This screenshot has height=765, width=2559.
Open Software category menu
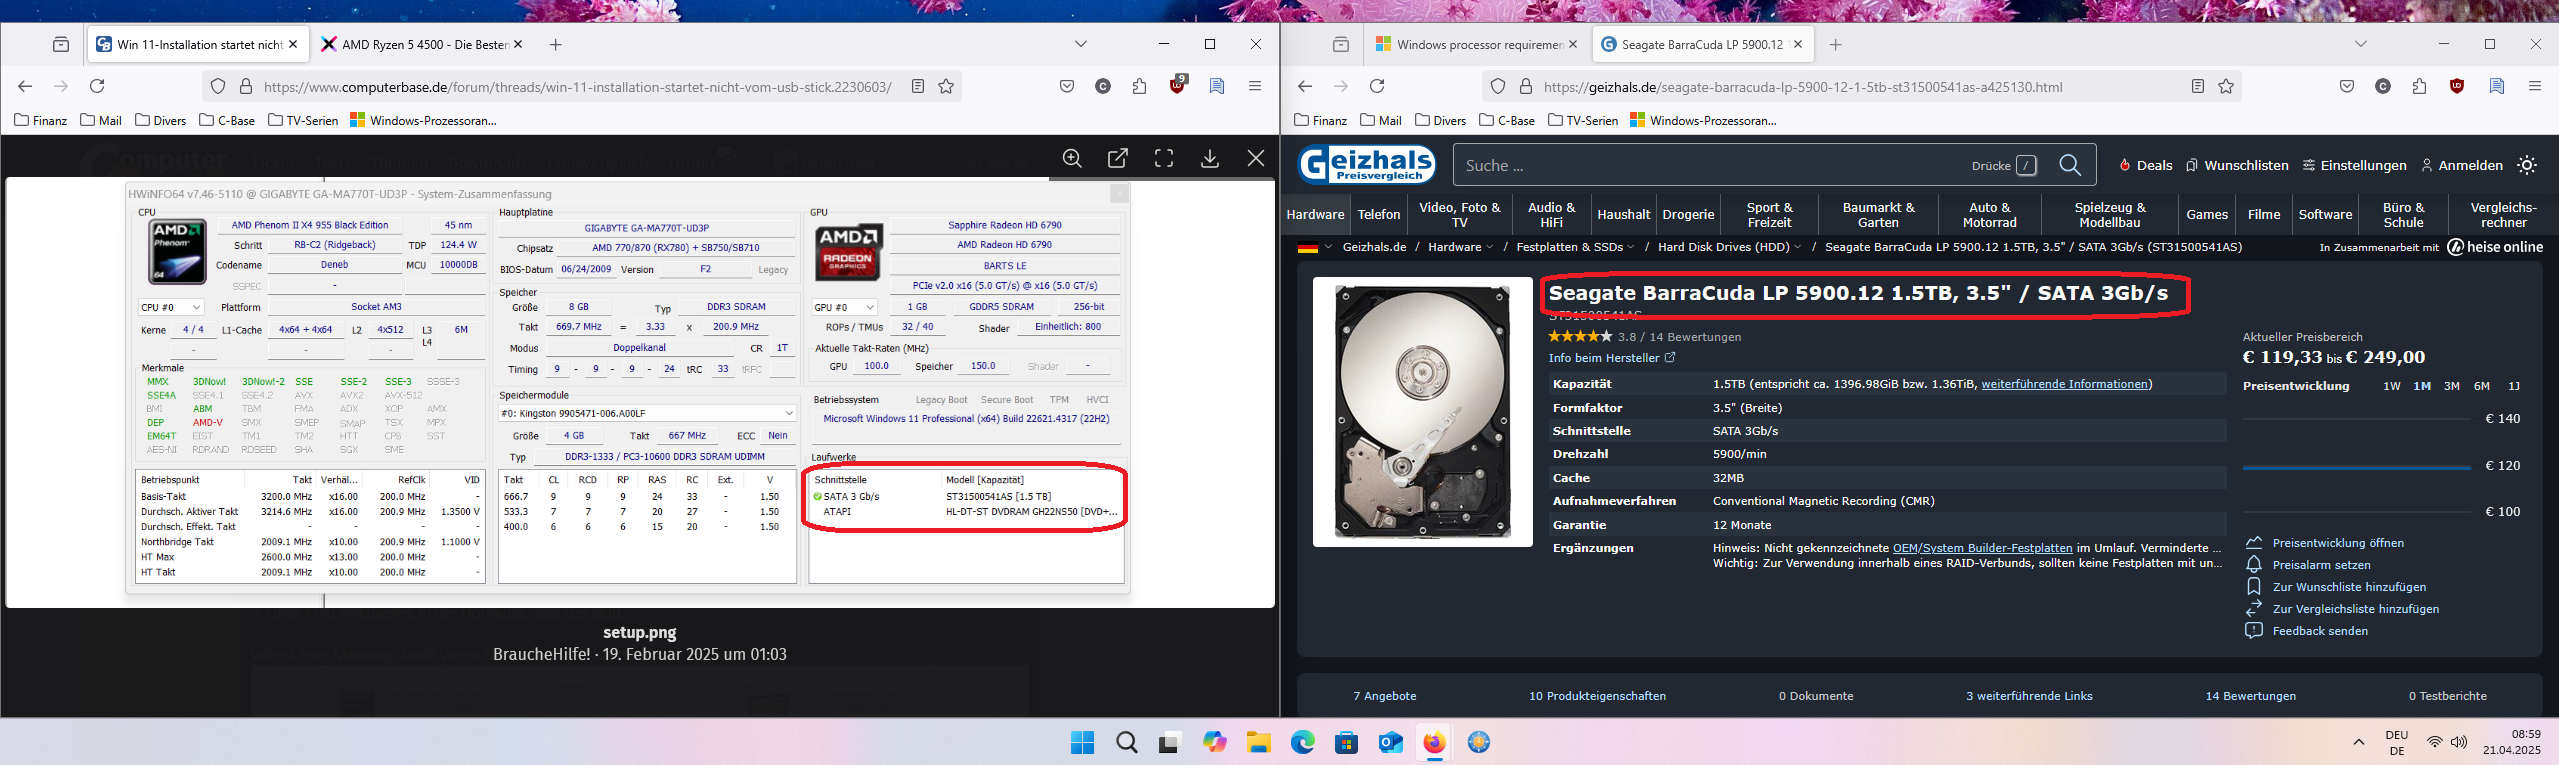click(2325, 214)
